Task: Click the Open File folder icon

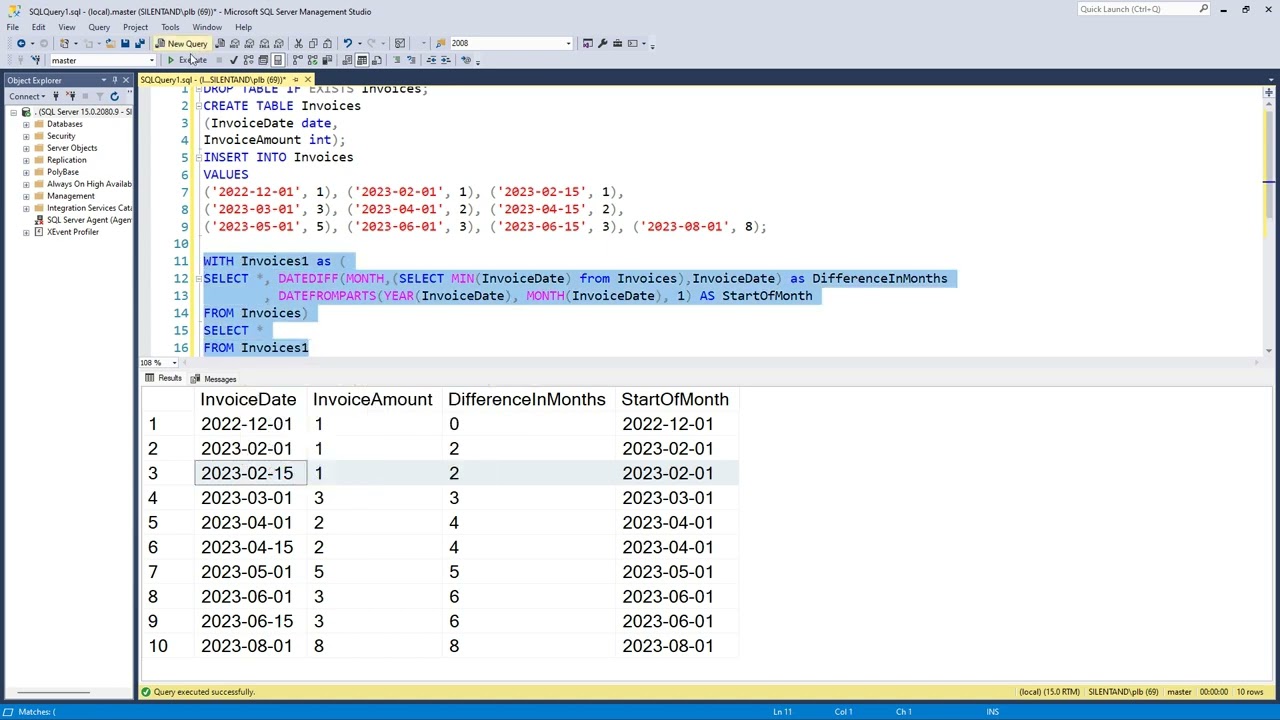Action: [x=110, y=43]
